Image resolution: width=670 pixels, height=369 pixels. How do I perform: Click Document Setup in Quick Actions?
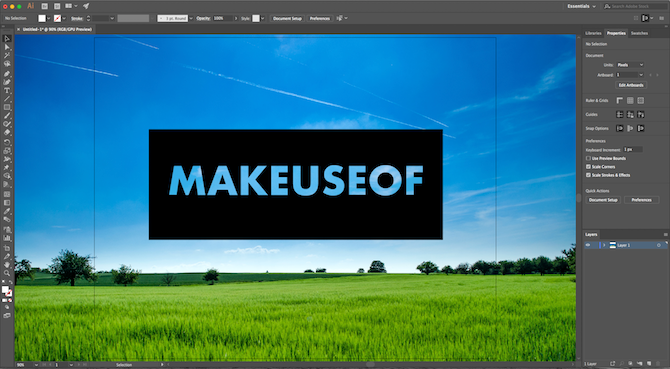[603, 200]
